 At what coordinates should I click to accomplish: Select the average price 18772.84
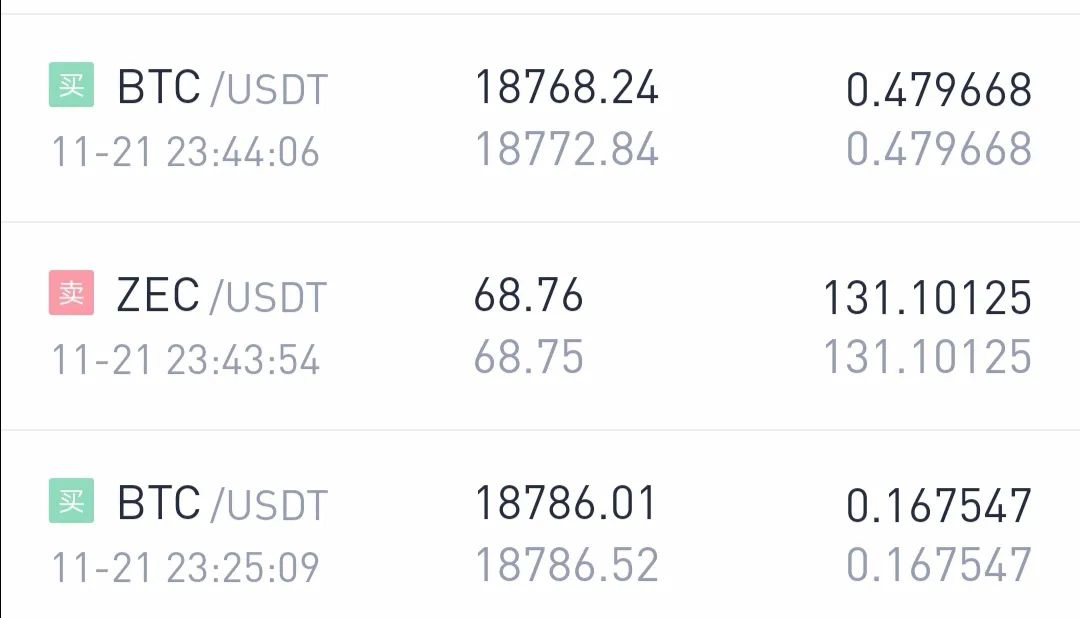point(567,149)
